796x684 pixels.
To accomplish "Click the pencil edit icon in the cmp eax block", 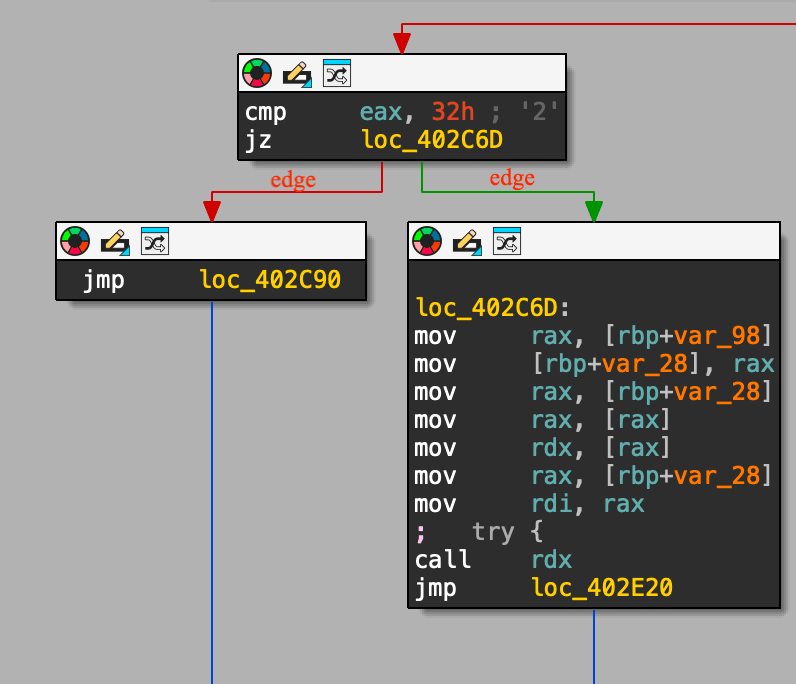I will (x=297, y=73).
